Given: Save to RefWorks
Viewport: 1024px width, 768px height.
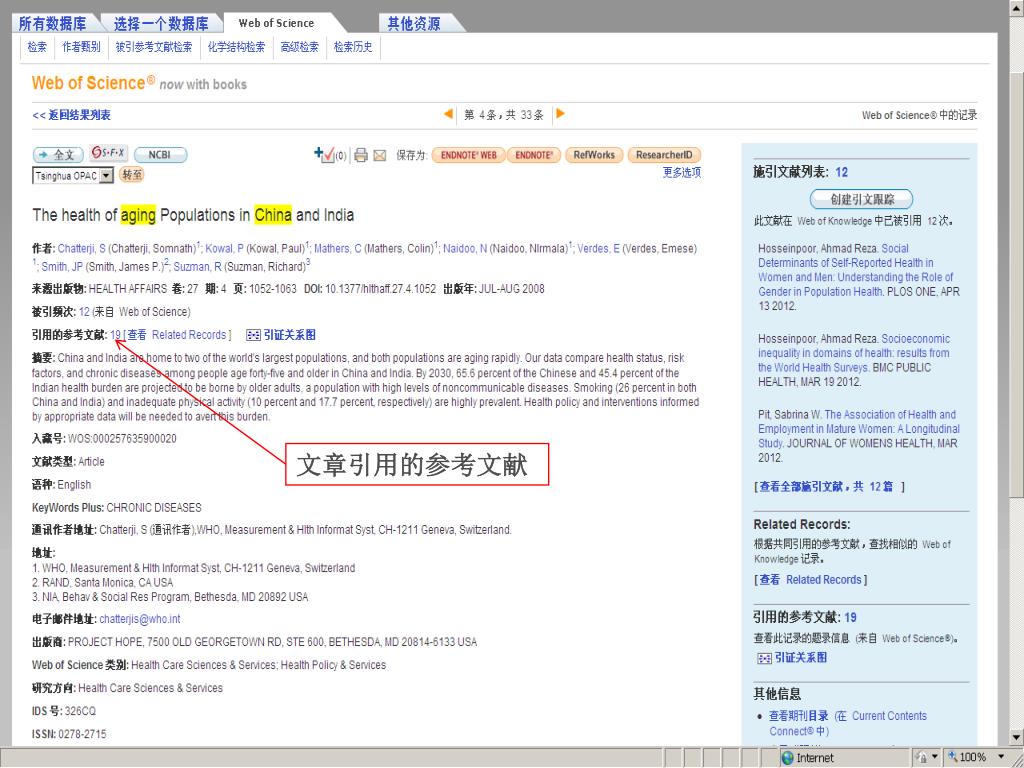Looking at the screenshot, I should click(594, 155).
